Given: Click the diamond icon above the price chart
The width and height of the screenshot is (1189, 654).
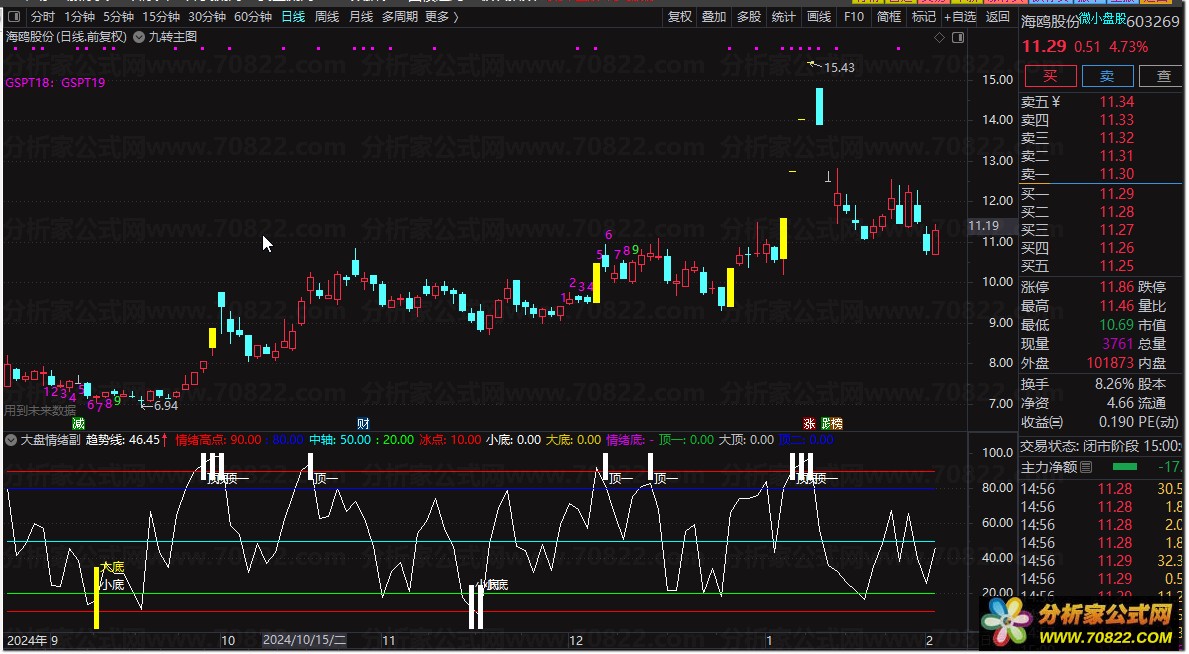Looking at the screenshot, I should click(939, 37).
